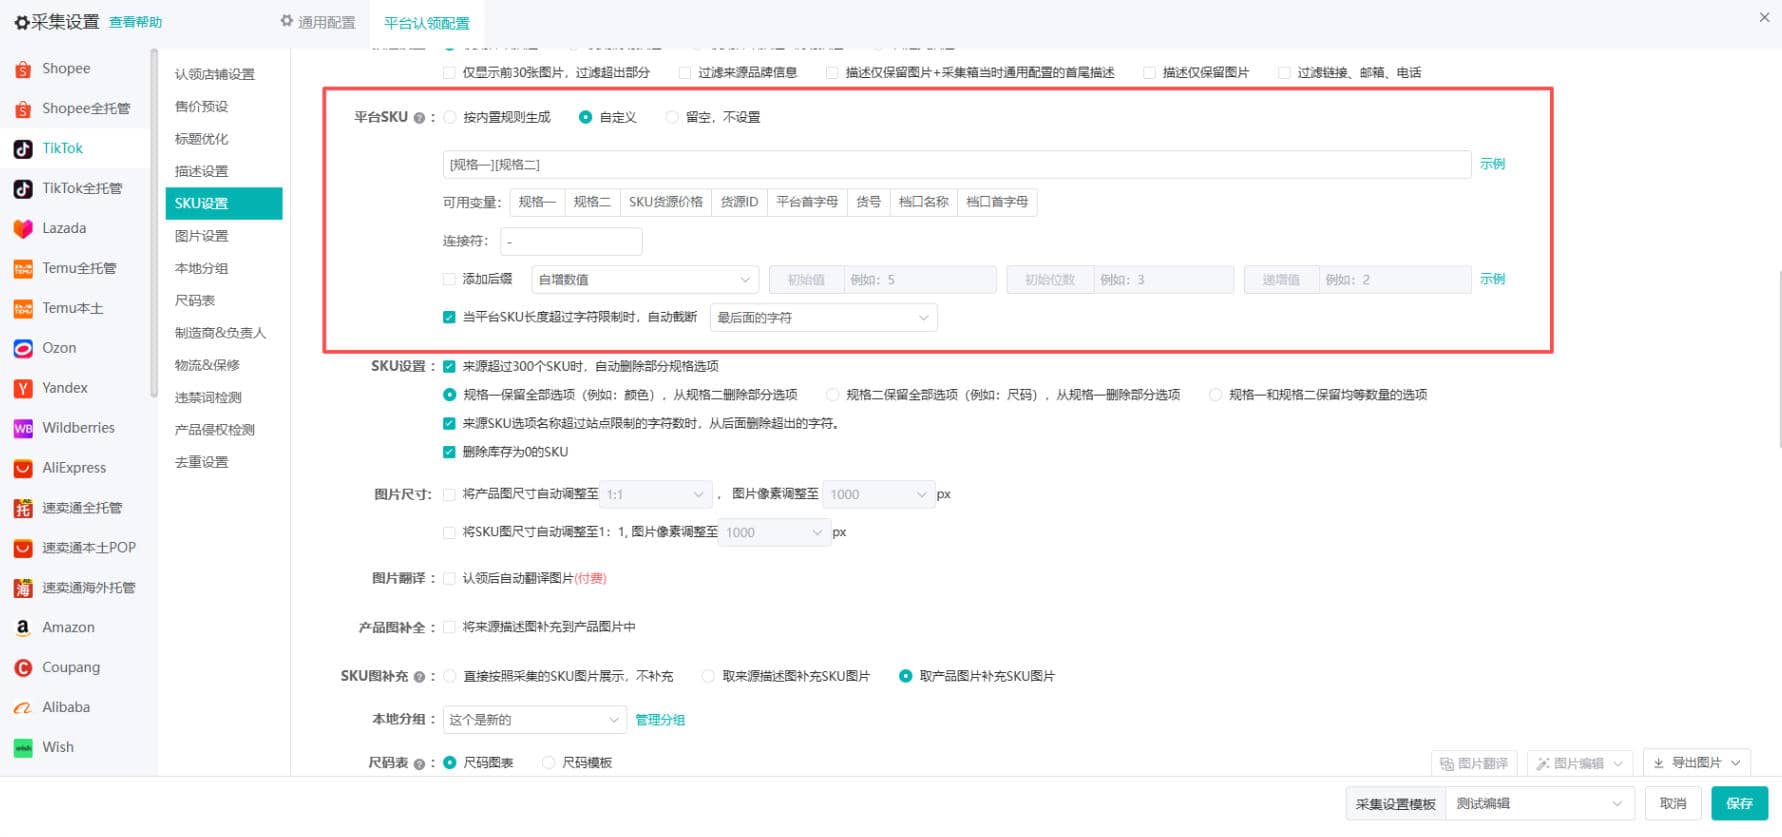This screenshot has width=1782, height=837.
Task: Open the AliExpress platform icon
Action: pyautogui.click(x=23, y=468)
